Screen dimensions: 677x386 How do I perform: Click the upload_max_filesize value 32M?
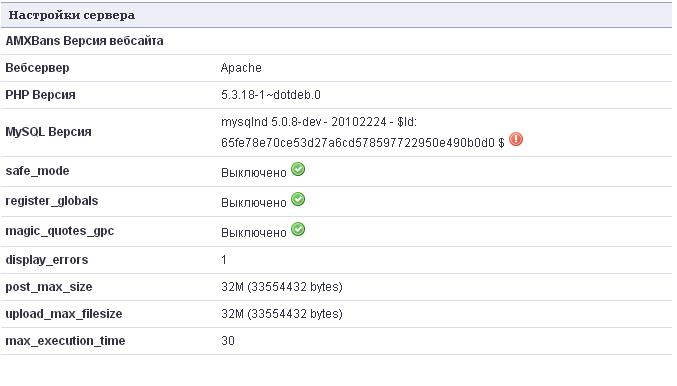(282, 313)
